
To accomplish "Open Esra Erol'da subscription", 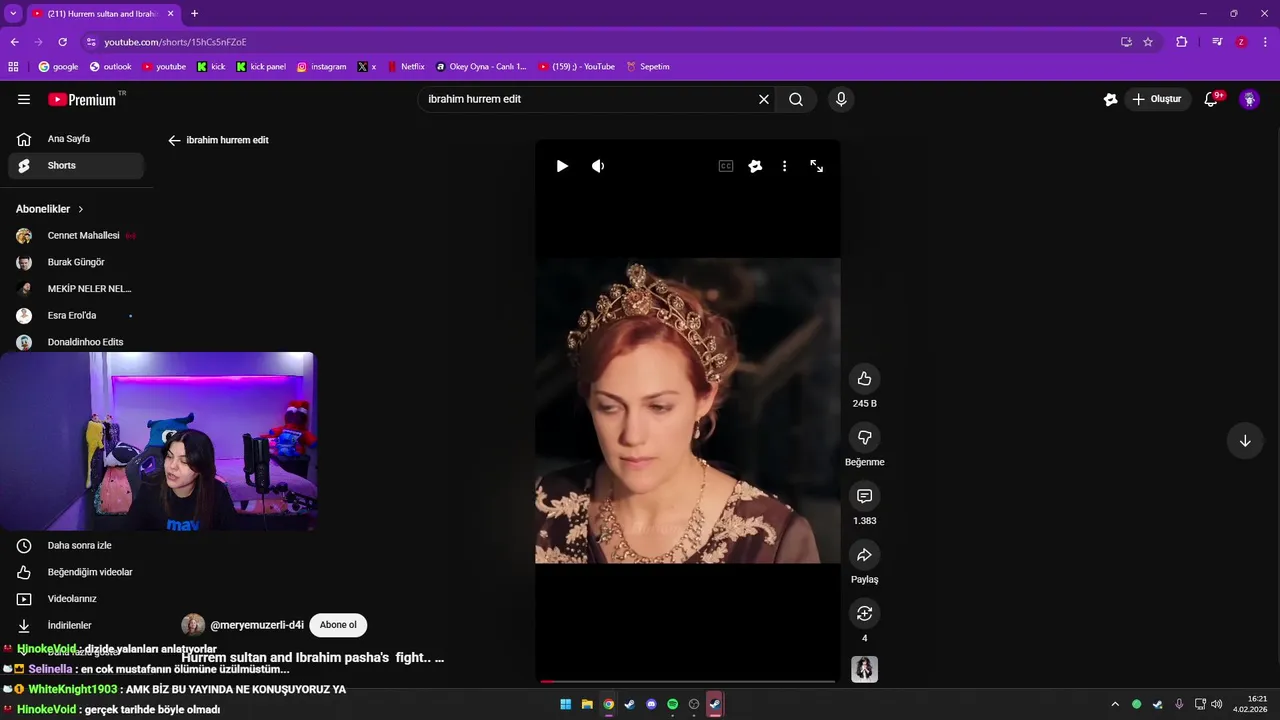I will [x=76, y=316].
